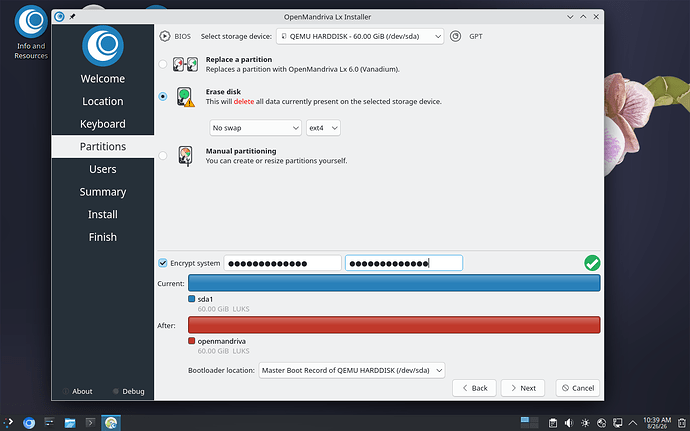Click the confirm passphrase field

click(x=404, y=263)
